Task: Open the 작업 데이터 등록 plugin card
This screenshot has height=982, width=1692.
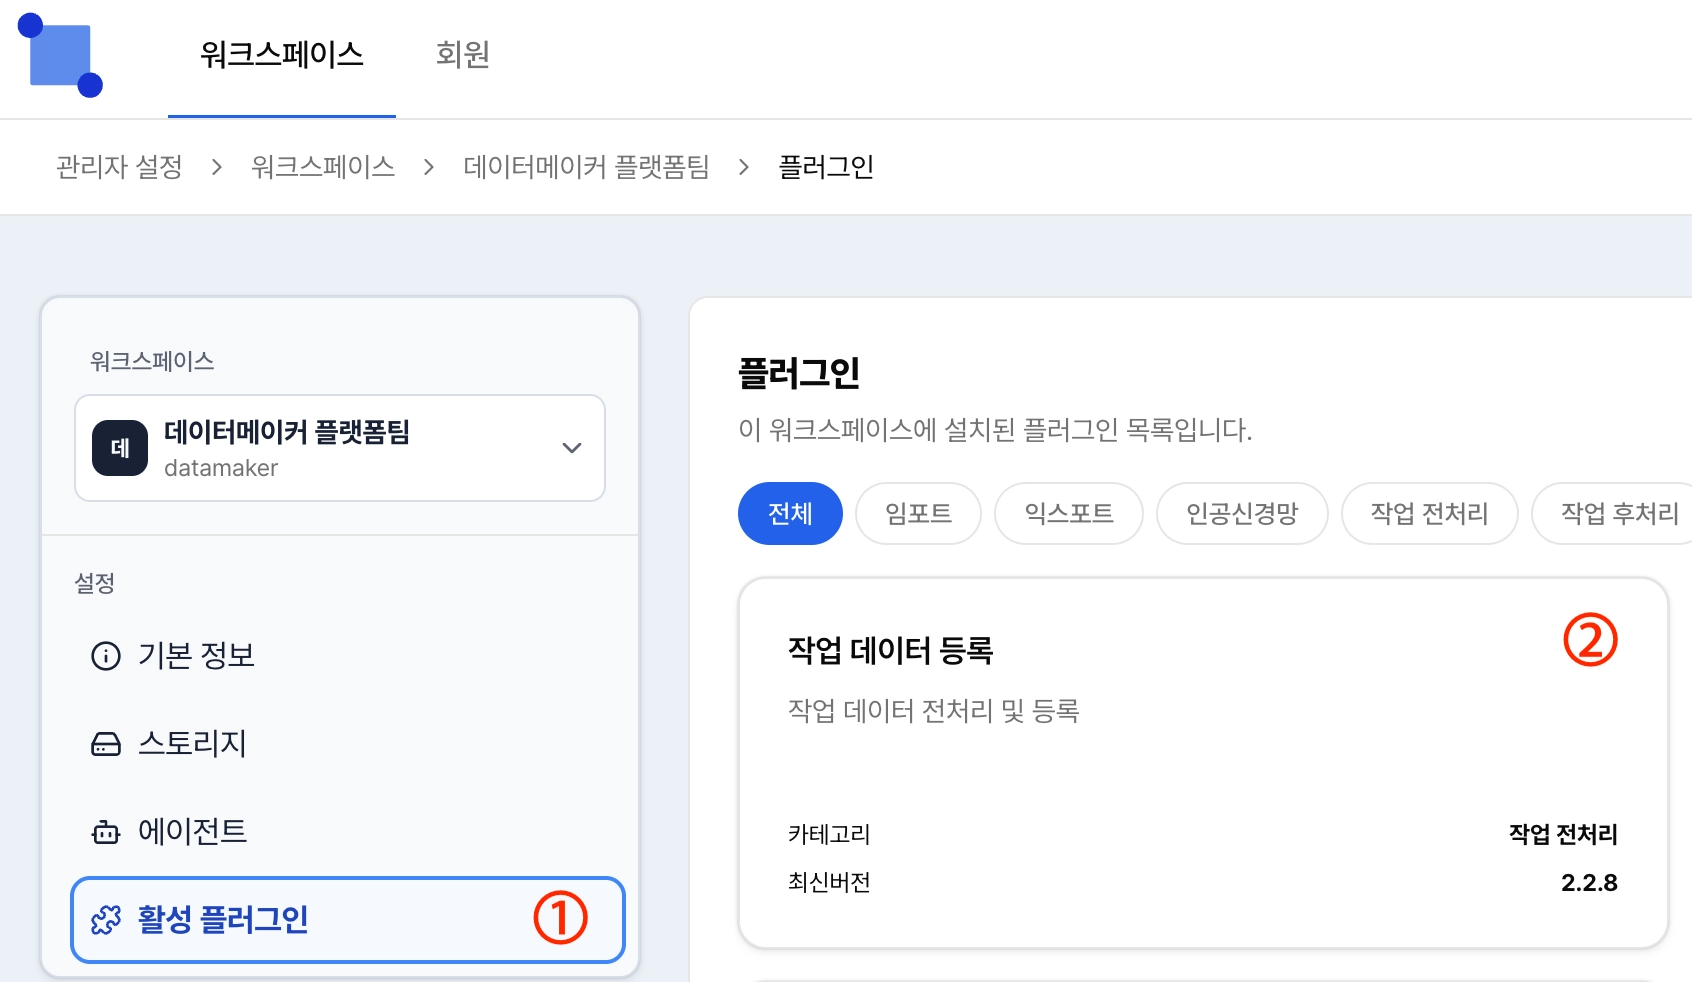Action: point(1203,763)
